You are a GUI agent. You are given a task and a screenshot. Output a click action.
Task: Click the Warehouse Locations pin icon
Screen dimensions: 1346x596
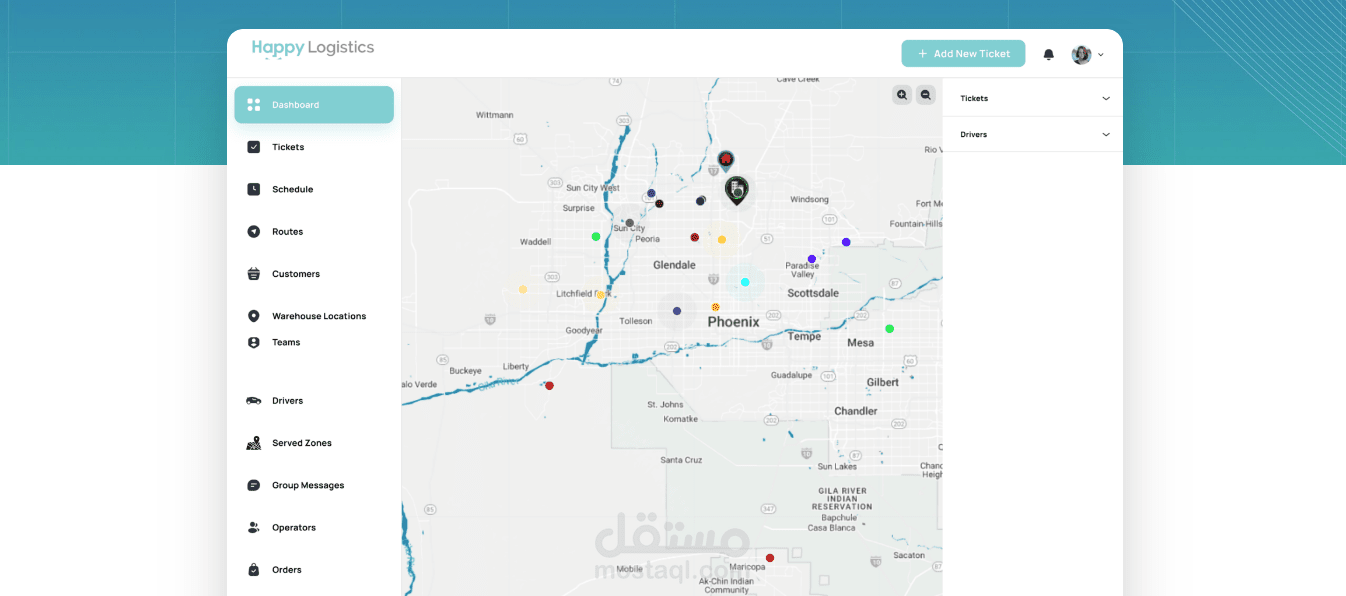pyautogui.click(x=253, y=316)
